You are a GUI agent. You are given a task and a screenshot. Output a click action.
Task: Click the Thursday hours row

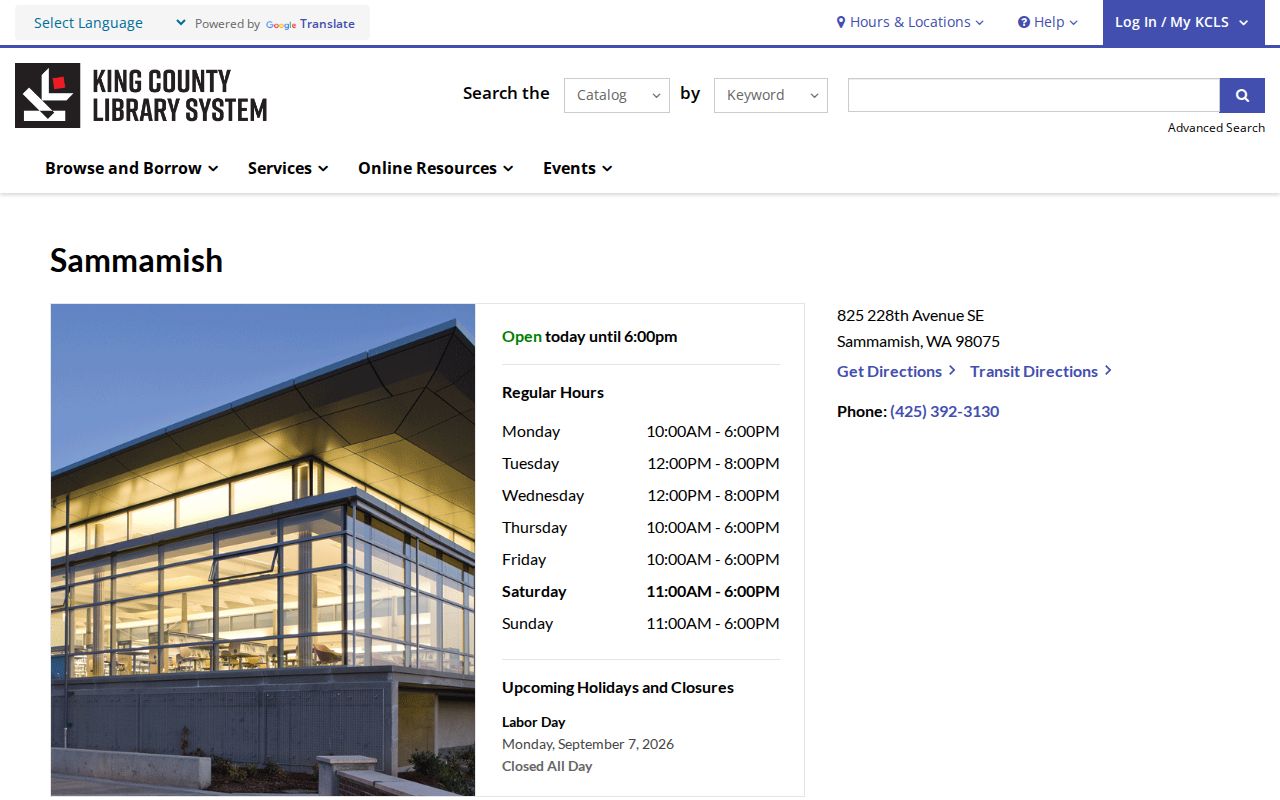641,527
